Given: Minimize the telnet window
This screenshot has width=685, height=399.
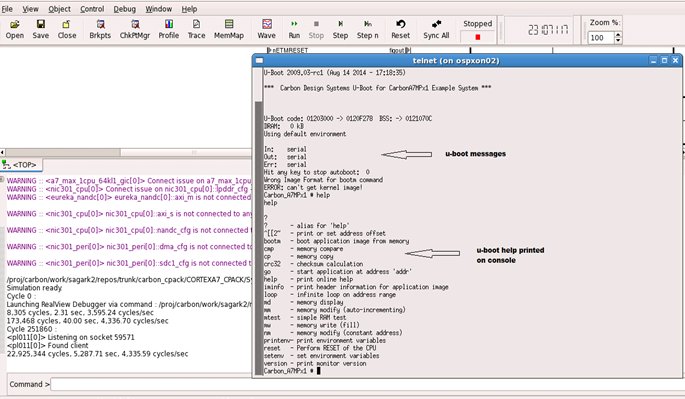Looking at the screenshot, I should [x=653, y=60].
